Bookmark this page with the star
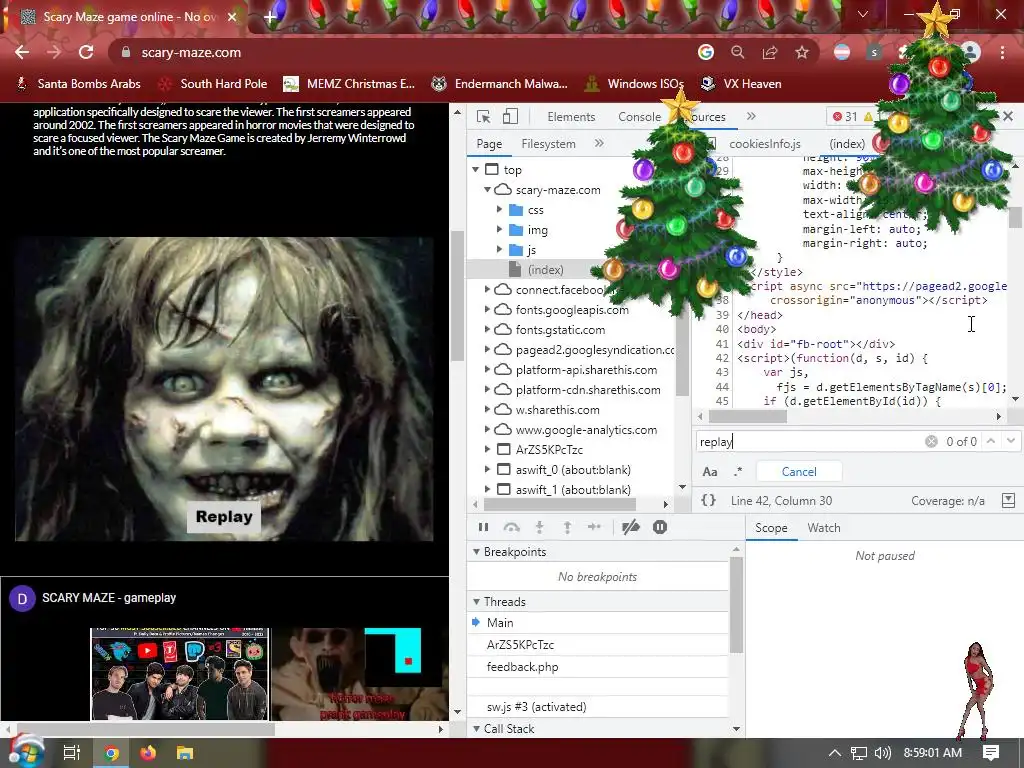Viewport: 1024px width, 768px height. pos(802,52)
